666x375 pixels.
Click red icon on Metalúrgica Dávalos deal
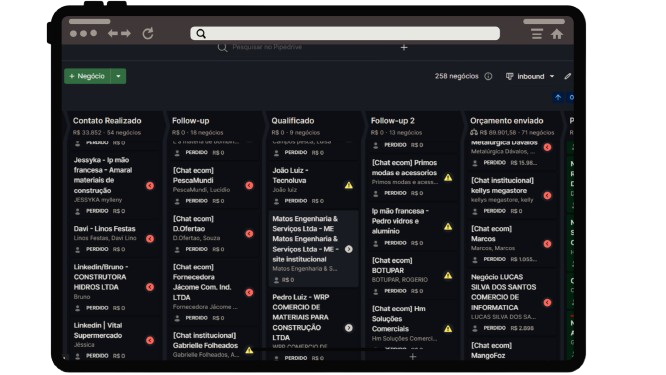(547, 147)
